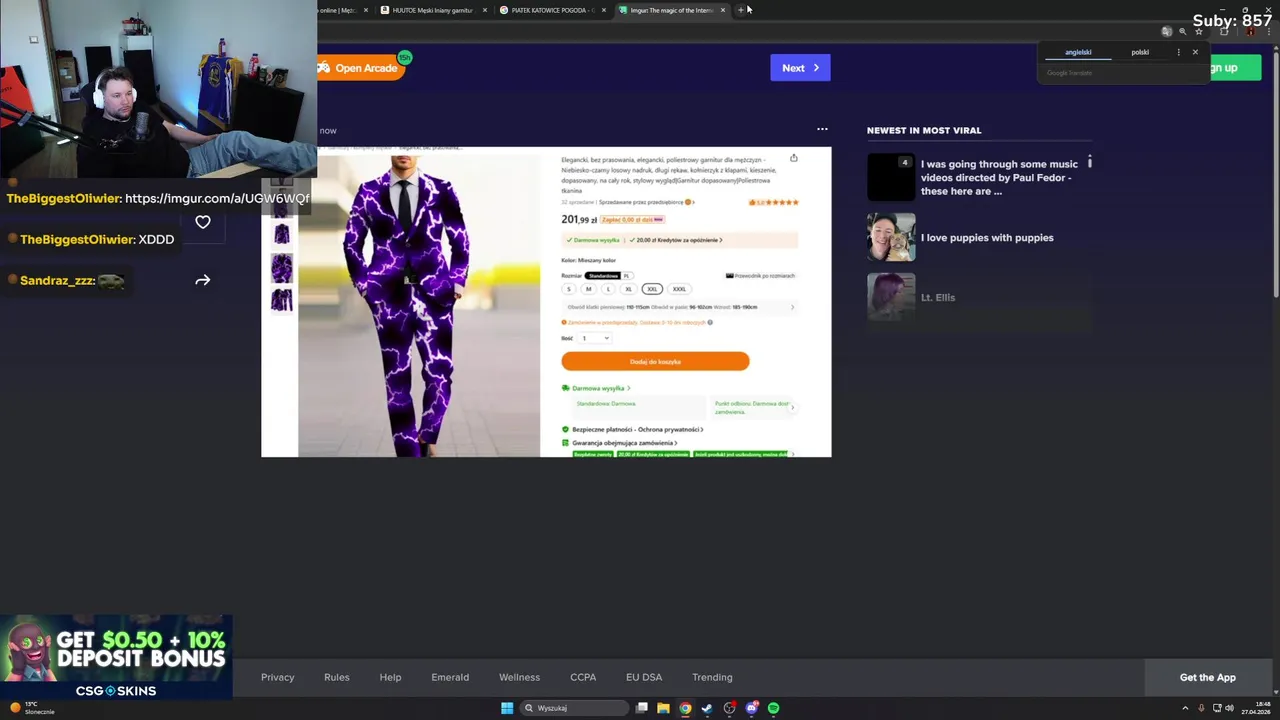Click the network icon in system tray
This screenshot has width=1280, height=720.
(x=1215, y=708)
